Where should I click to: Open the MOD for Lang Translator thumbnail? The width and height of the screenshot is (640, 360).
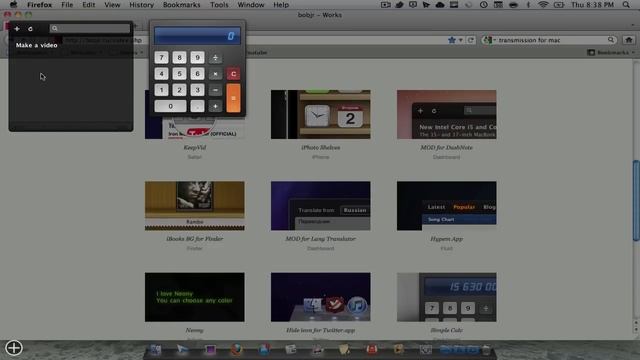coord(320,206)
